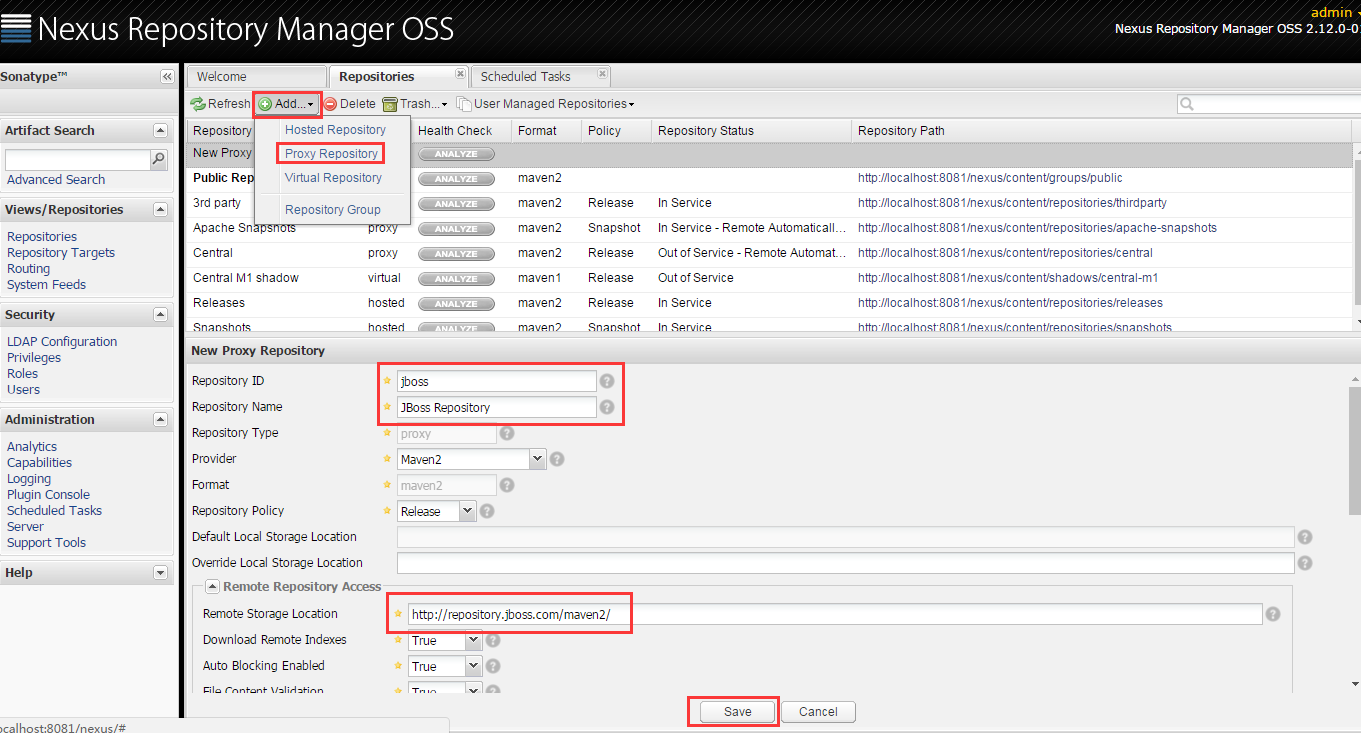Open Plugin Console under Administration

tap(48, 495)
